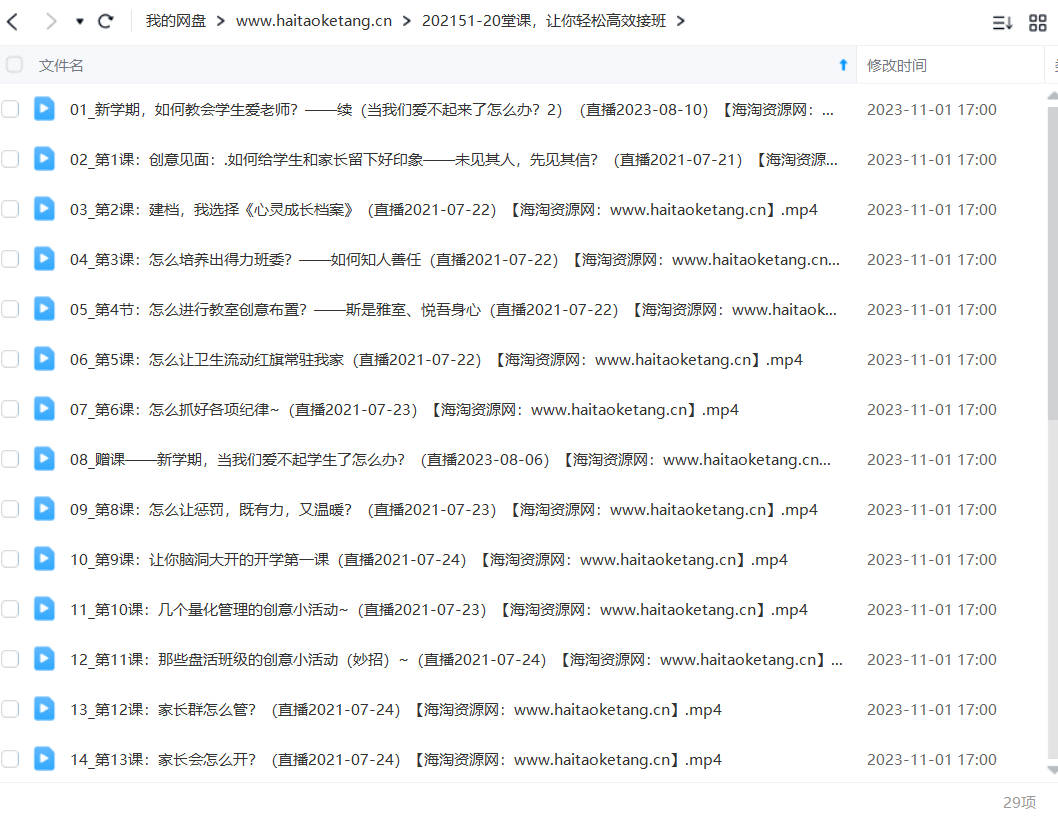The image size is (1058, 820).
Task: Click the blue sort arrow in 文件名 header
Action: click(x=843, y=65)
